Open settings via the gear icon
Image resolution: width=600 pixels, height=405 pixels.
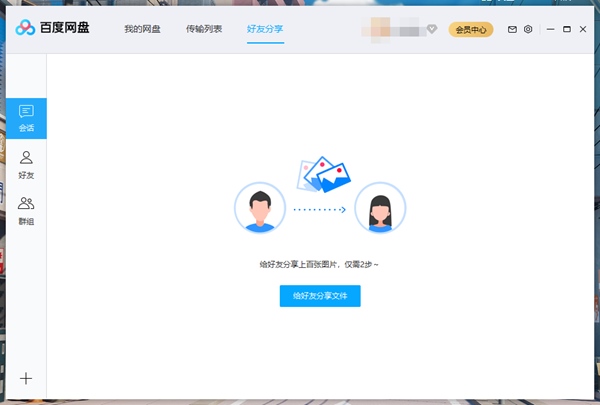tap(528, 29)
